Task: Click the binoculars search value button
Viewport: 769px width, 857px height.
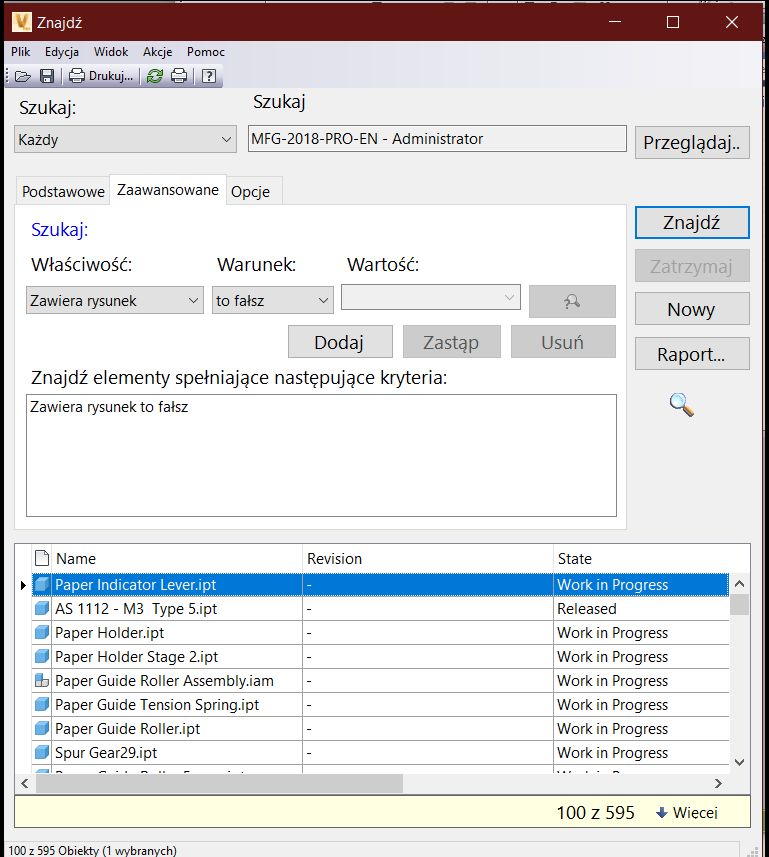Action: 572,301
